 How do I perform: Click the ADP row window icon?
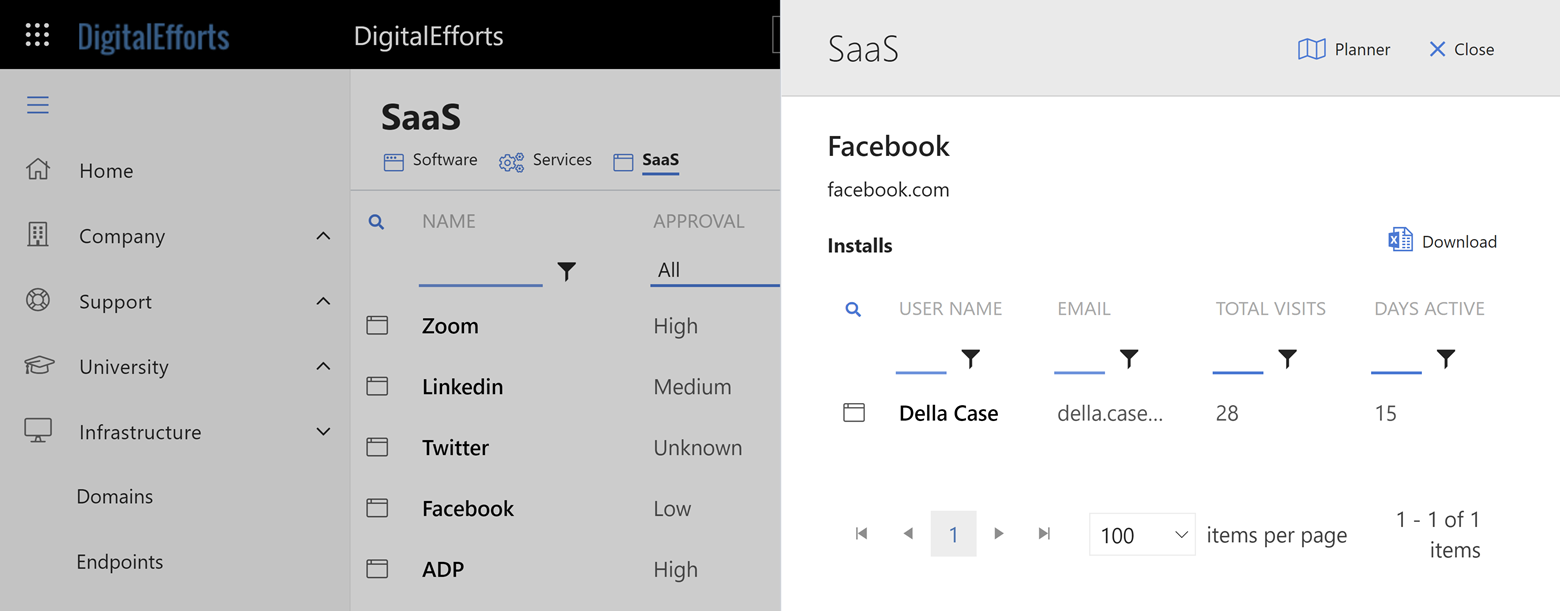tap(377, 570)
